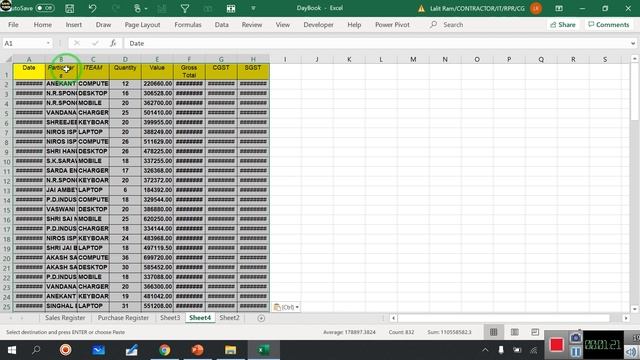Click the recorder screenshot camera icon
640x360 pixels.
point(576,338)
